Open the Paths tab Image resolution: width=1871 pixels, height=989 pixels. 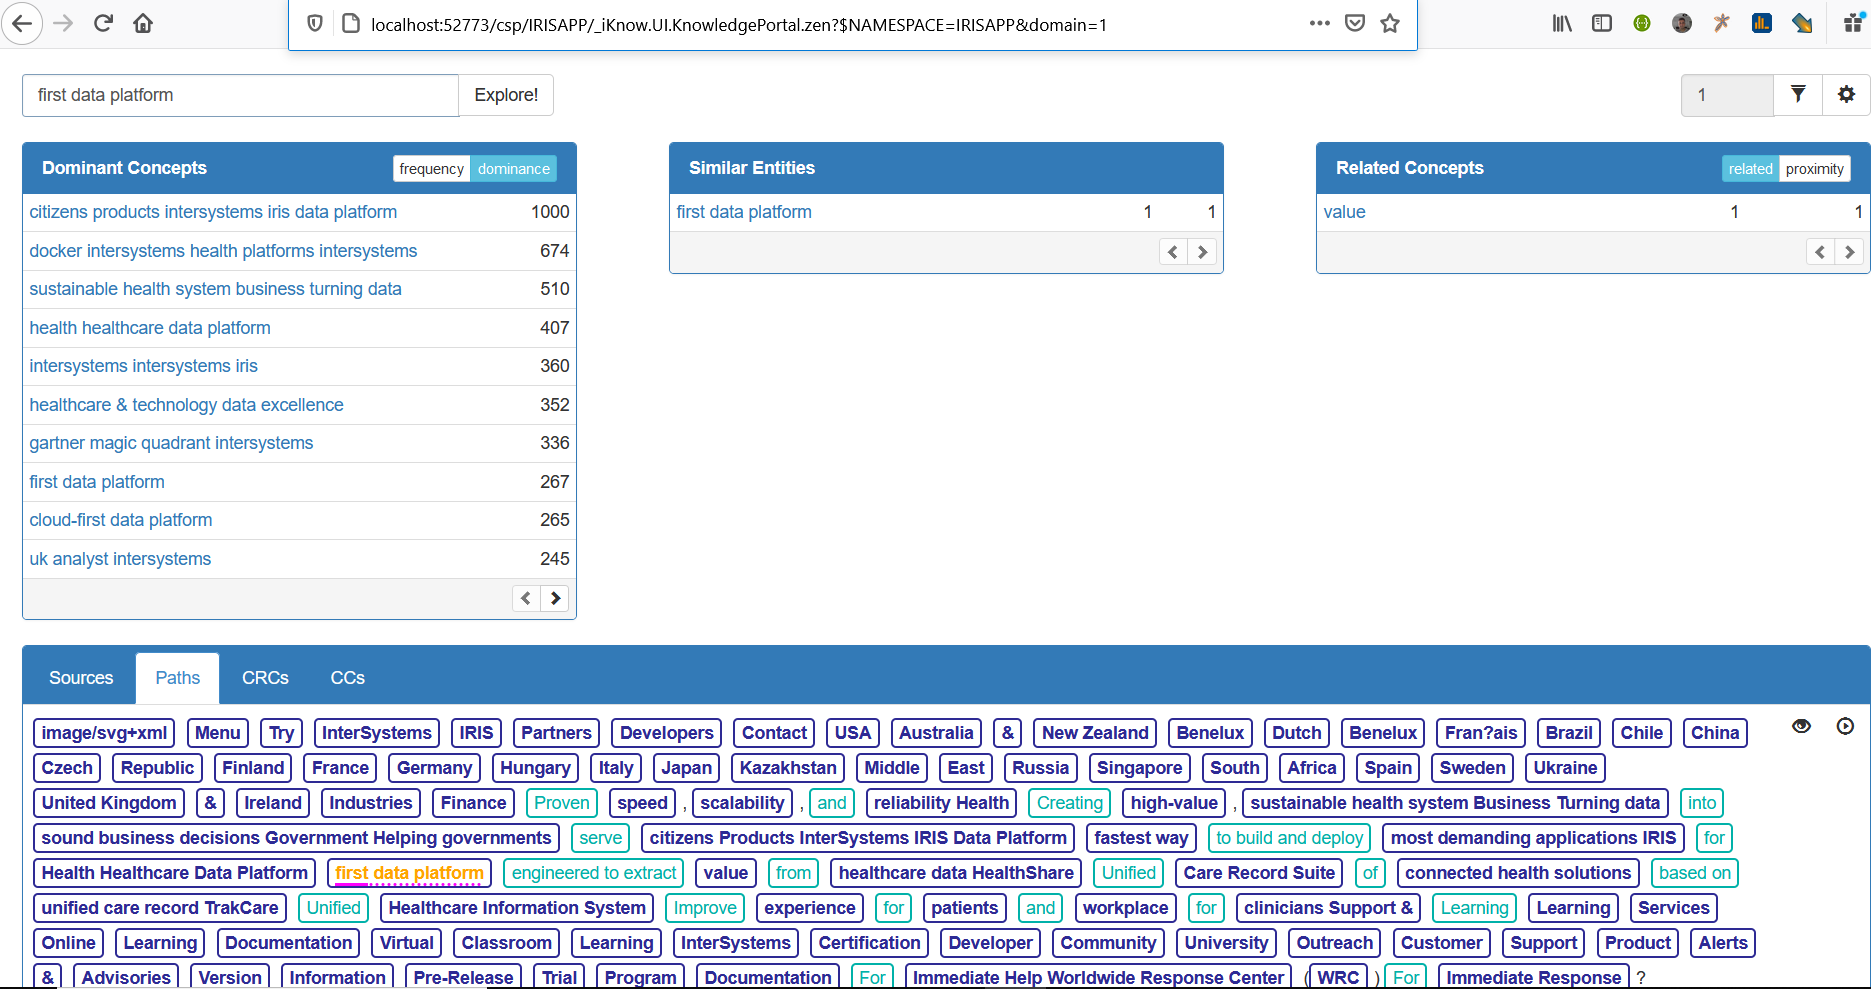click(x=178, y=678)
